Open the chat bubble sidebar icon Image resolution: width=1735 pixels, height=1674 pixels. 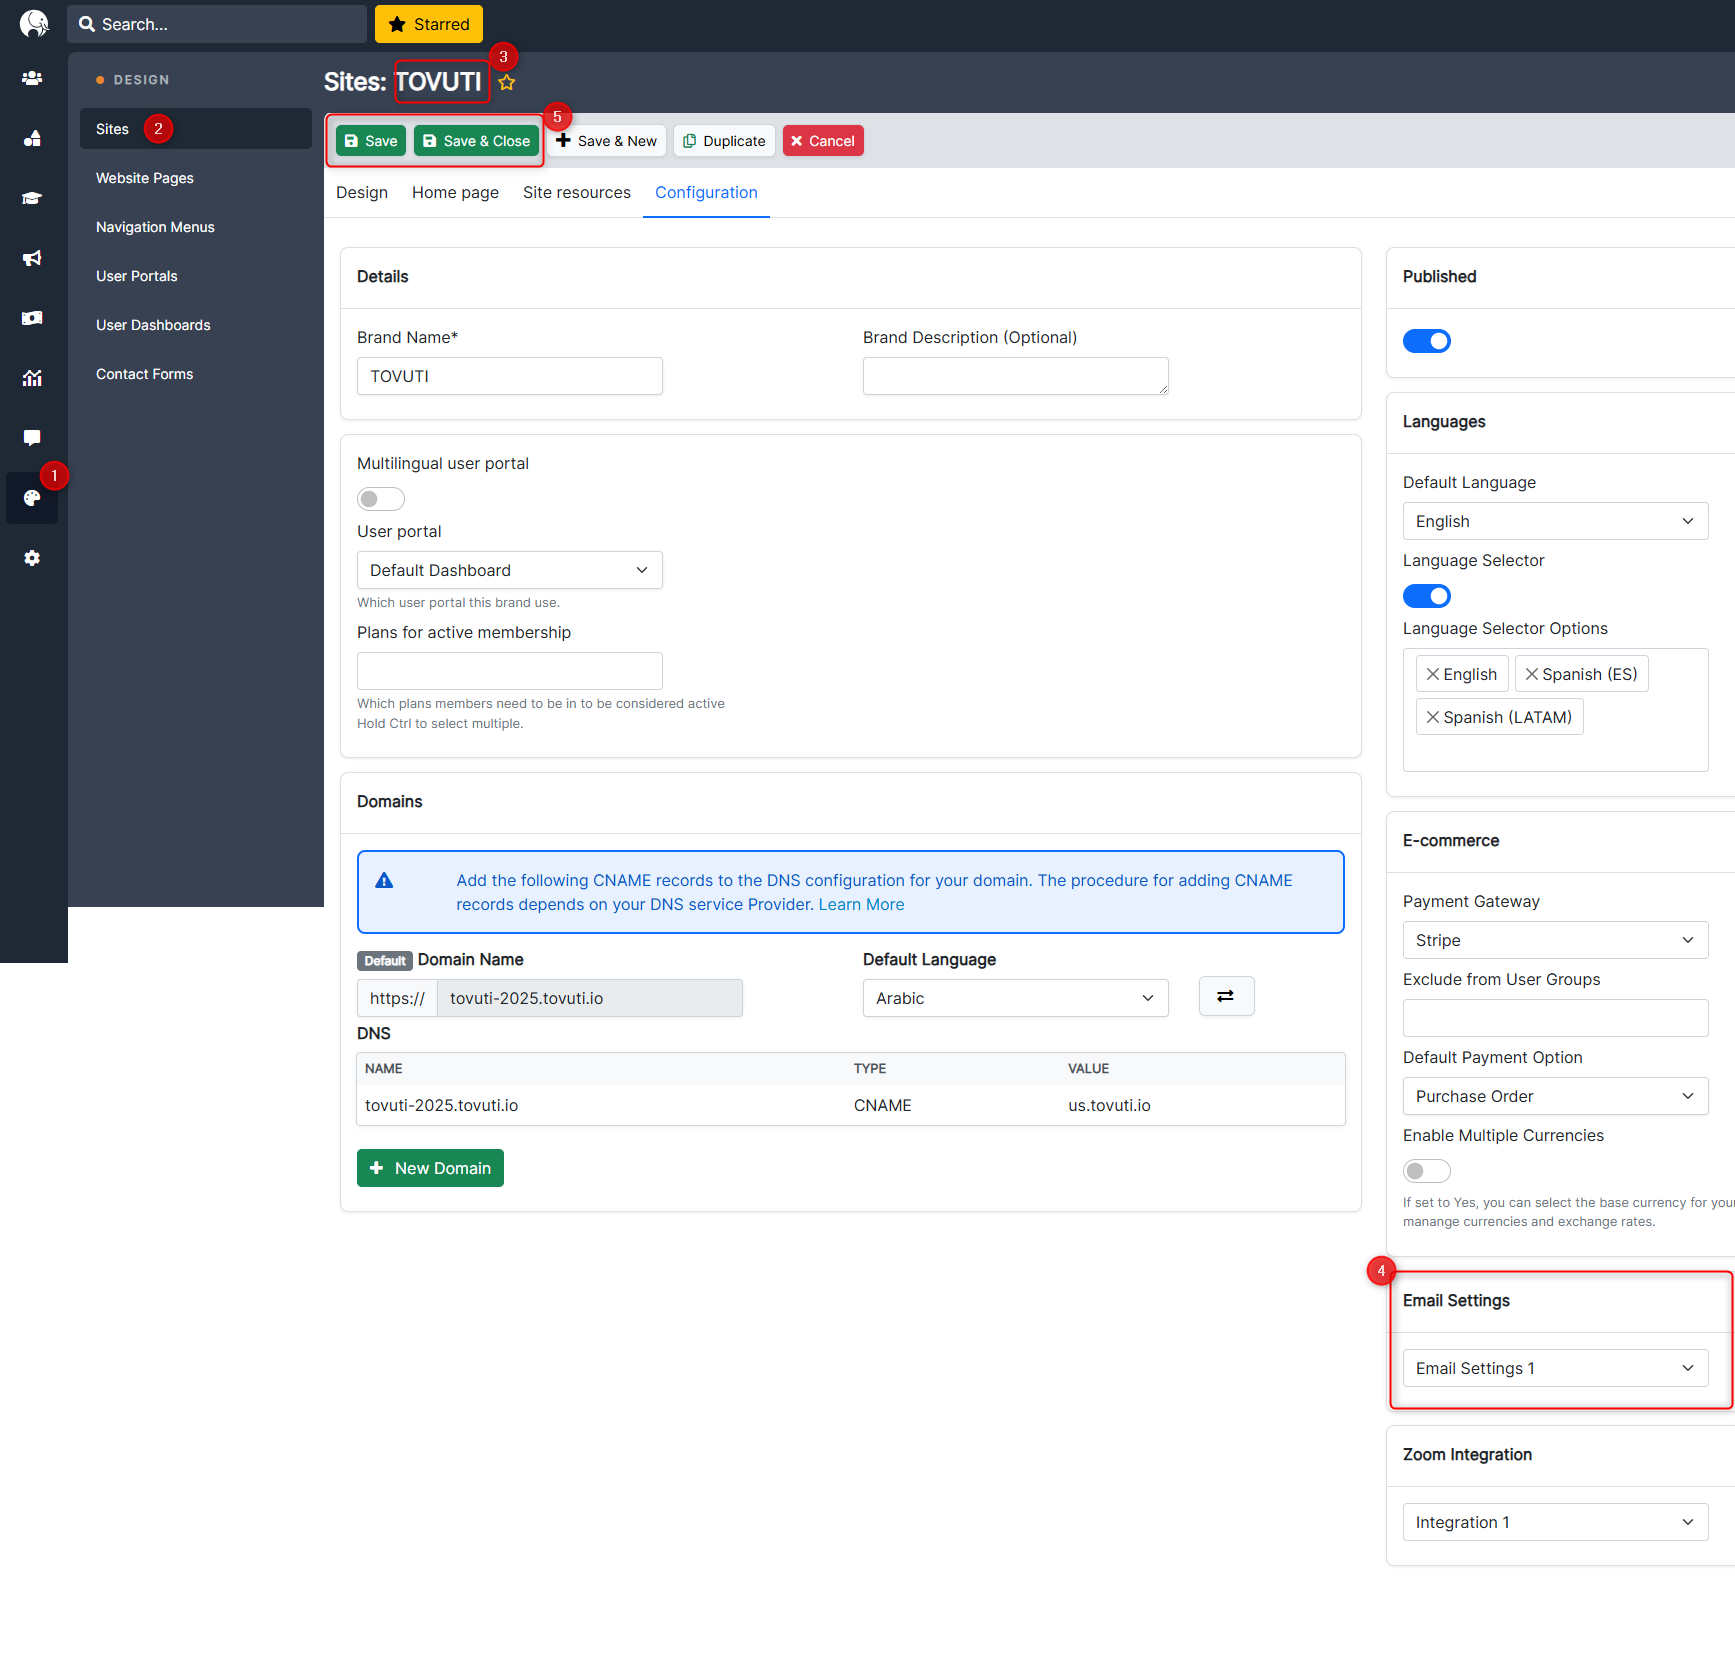[x=32, y=438]
